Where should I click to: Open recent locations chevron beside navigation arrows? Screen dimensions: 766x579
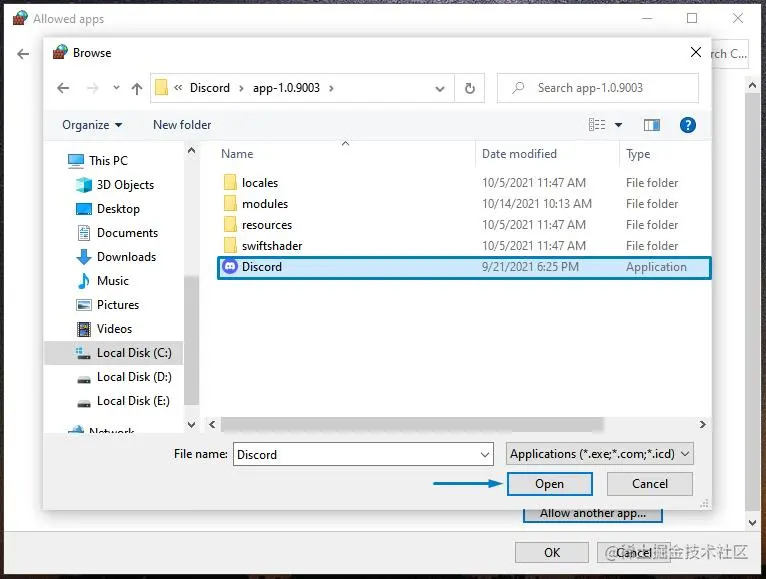point(116,88)
